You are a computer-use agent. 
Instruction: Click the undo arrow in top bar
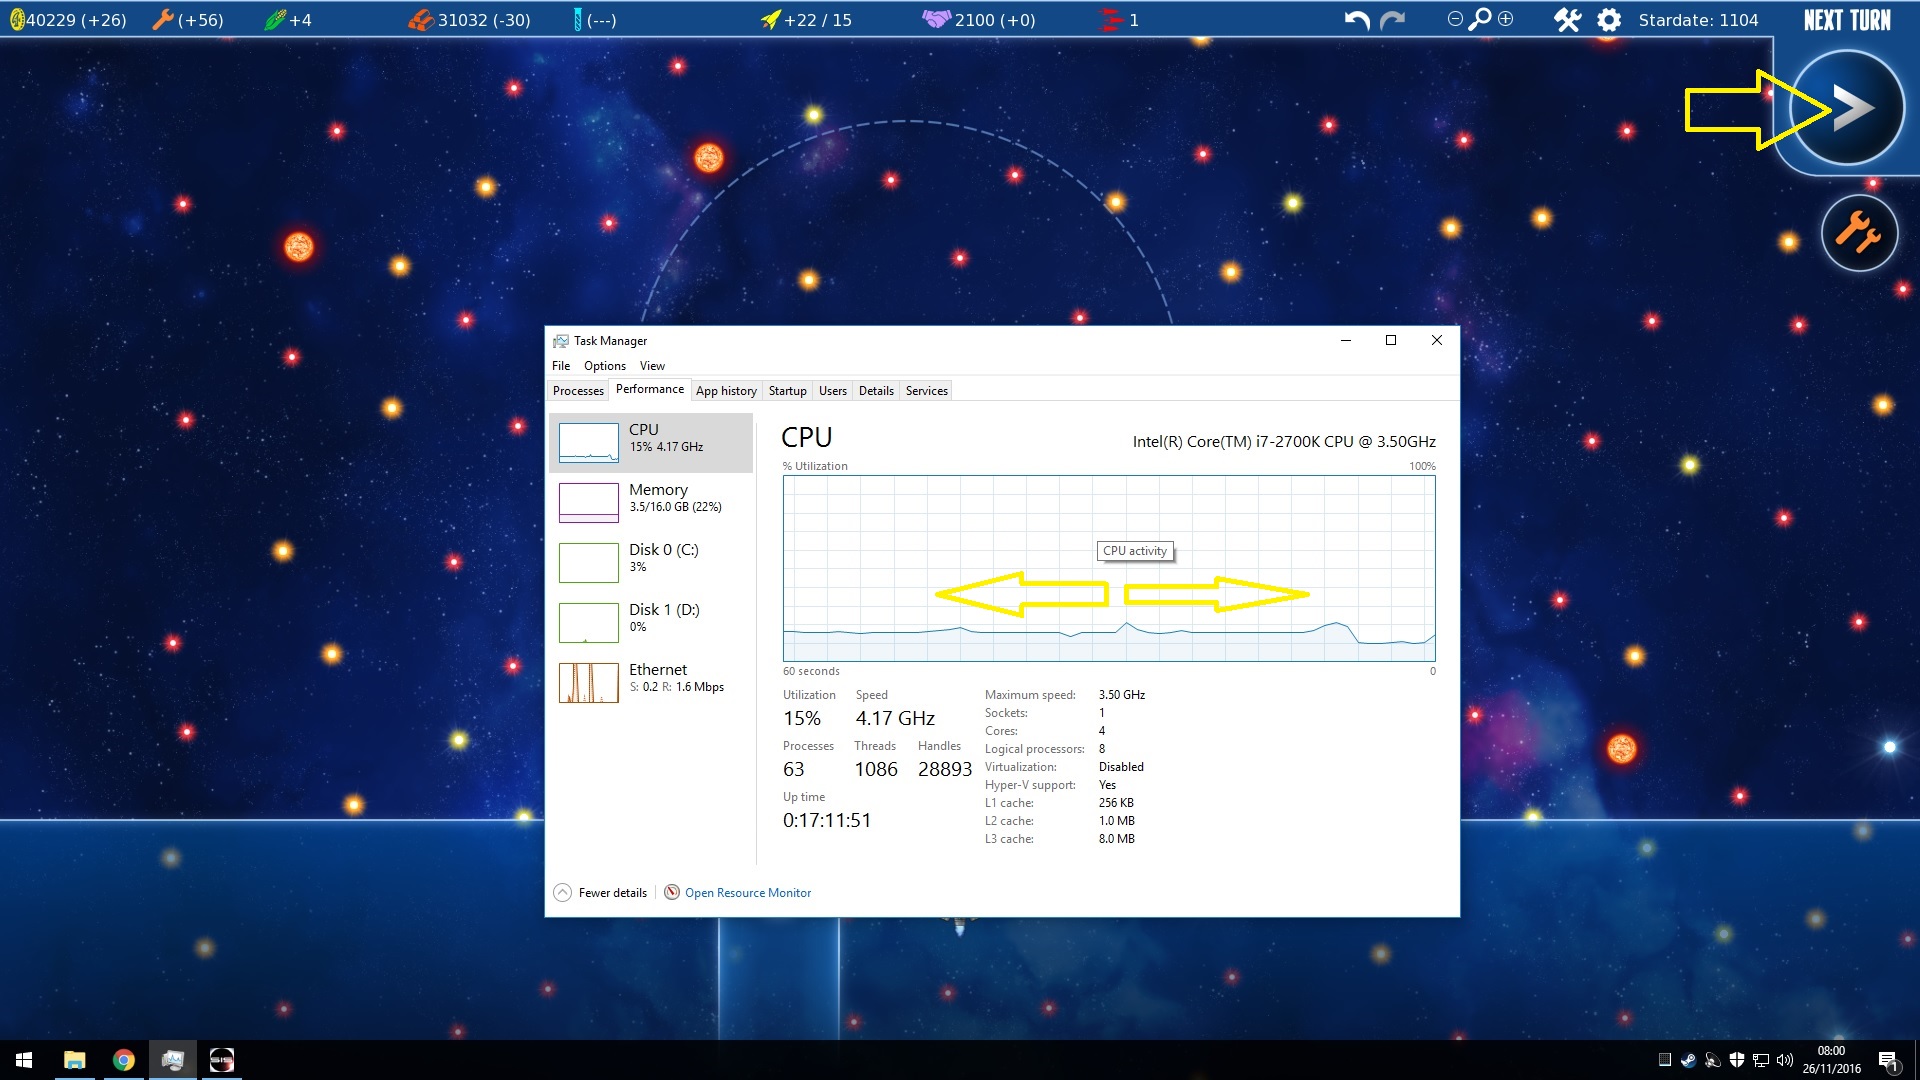coord(1356,20)
